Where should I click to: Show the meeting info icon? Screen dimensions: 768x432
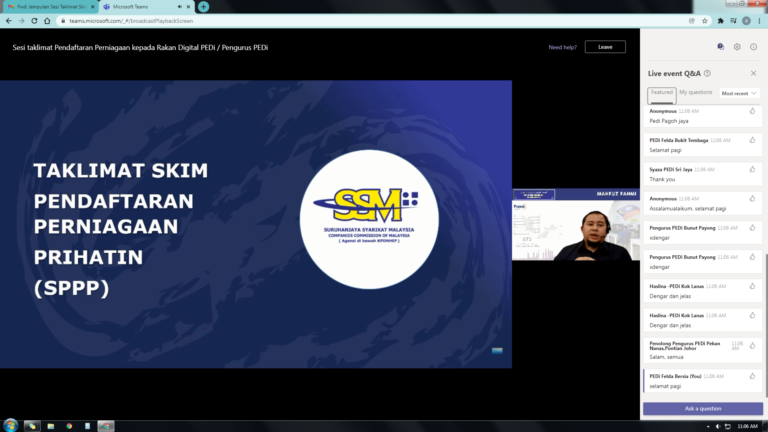pyautogui.click(x=754, y=47)
